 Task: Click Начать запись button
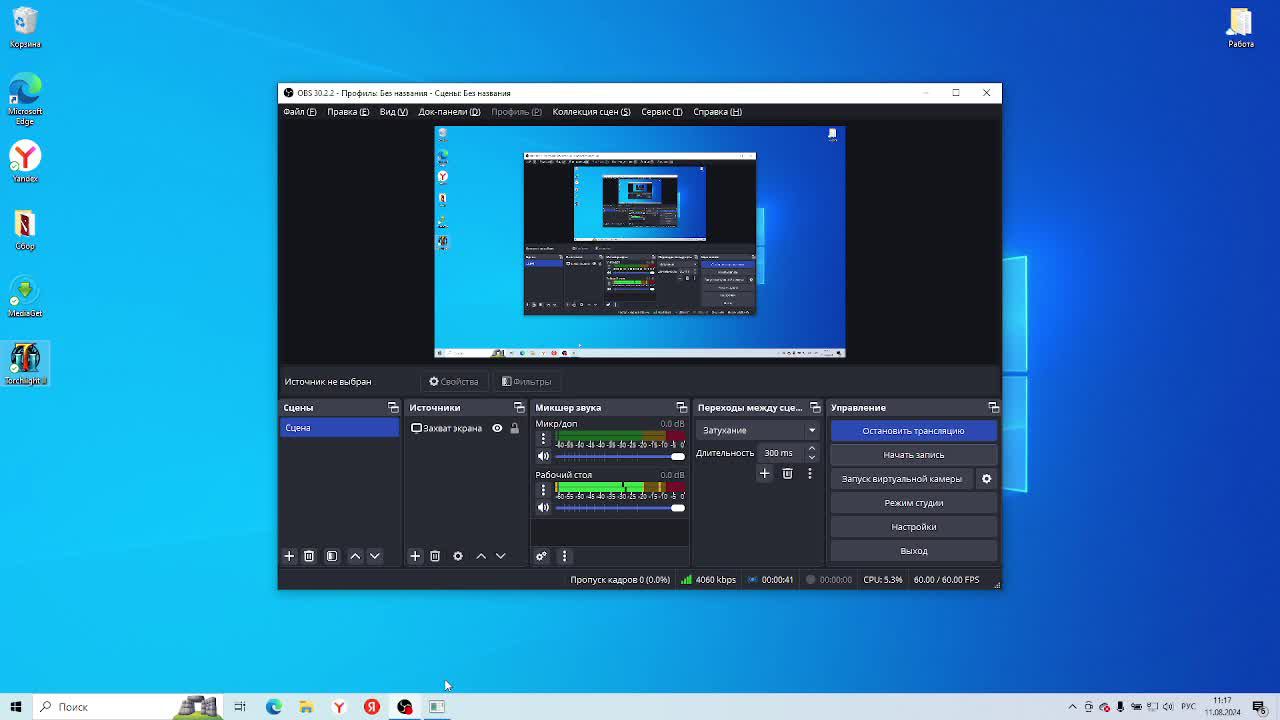tap(913, 455)
